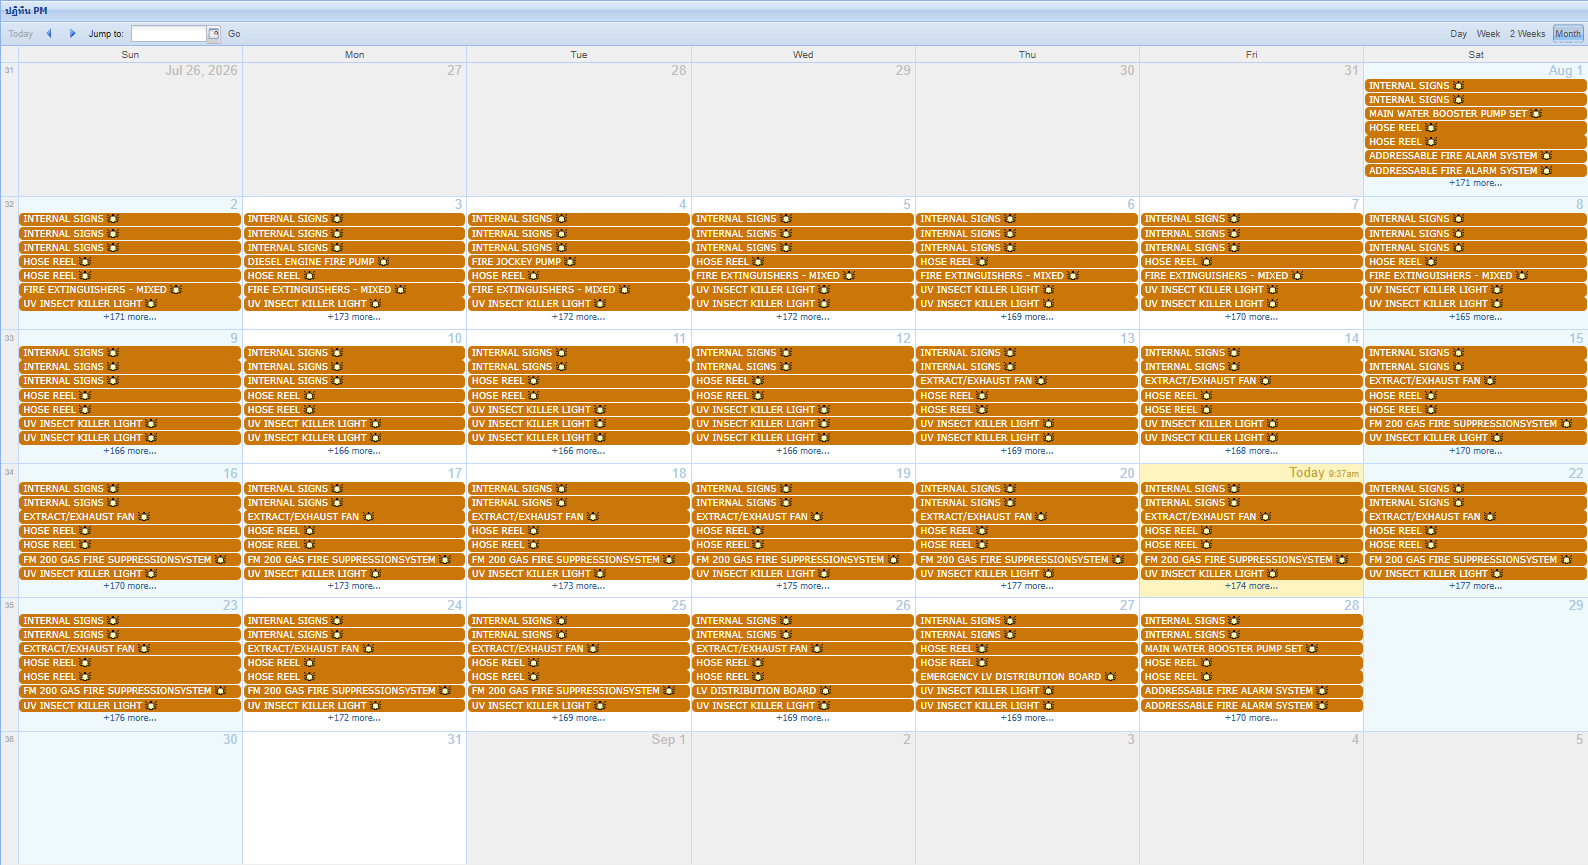Viewport: 1588px width, 865px height.
Task: Click the icon beside today's FM 200 GAS FIRE SUPPRESSIONSYSTEM
Action: [x=1342, y=560]
